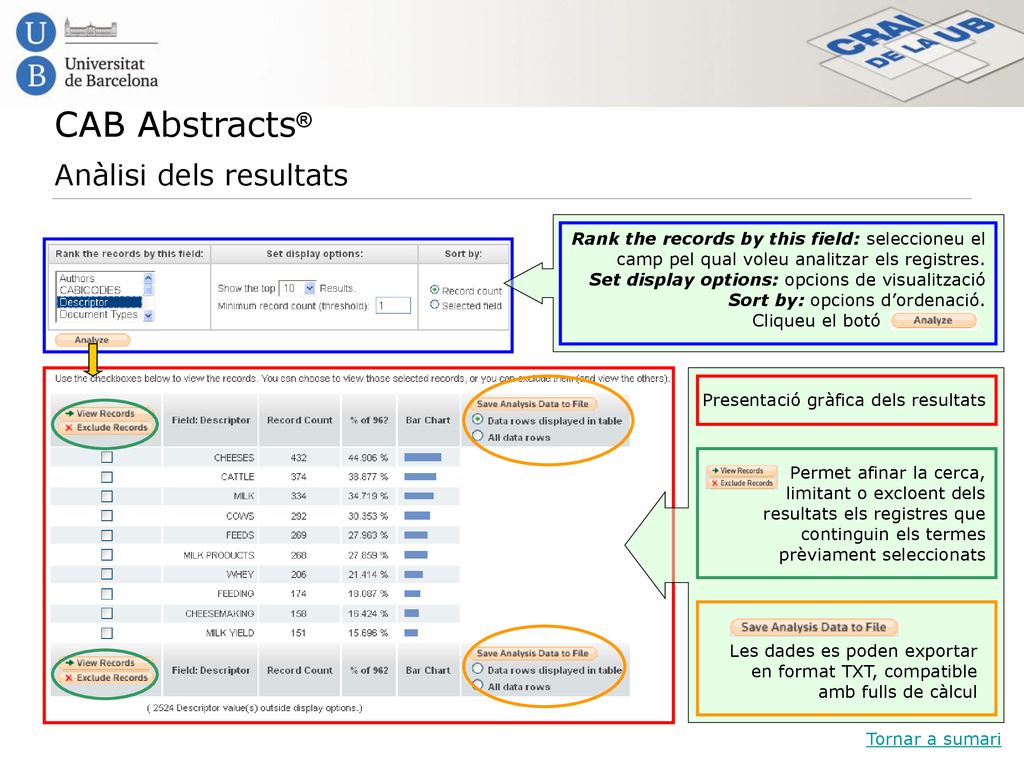The height and width of the screenshot is (768, 1024).
Task: Check the MILK PRODUCTS row checkbox
Action: point(107,554)
